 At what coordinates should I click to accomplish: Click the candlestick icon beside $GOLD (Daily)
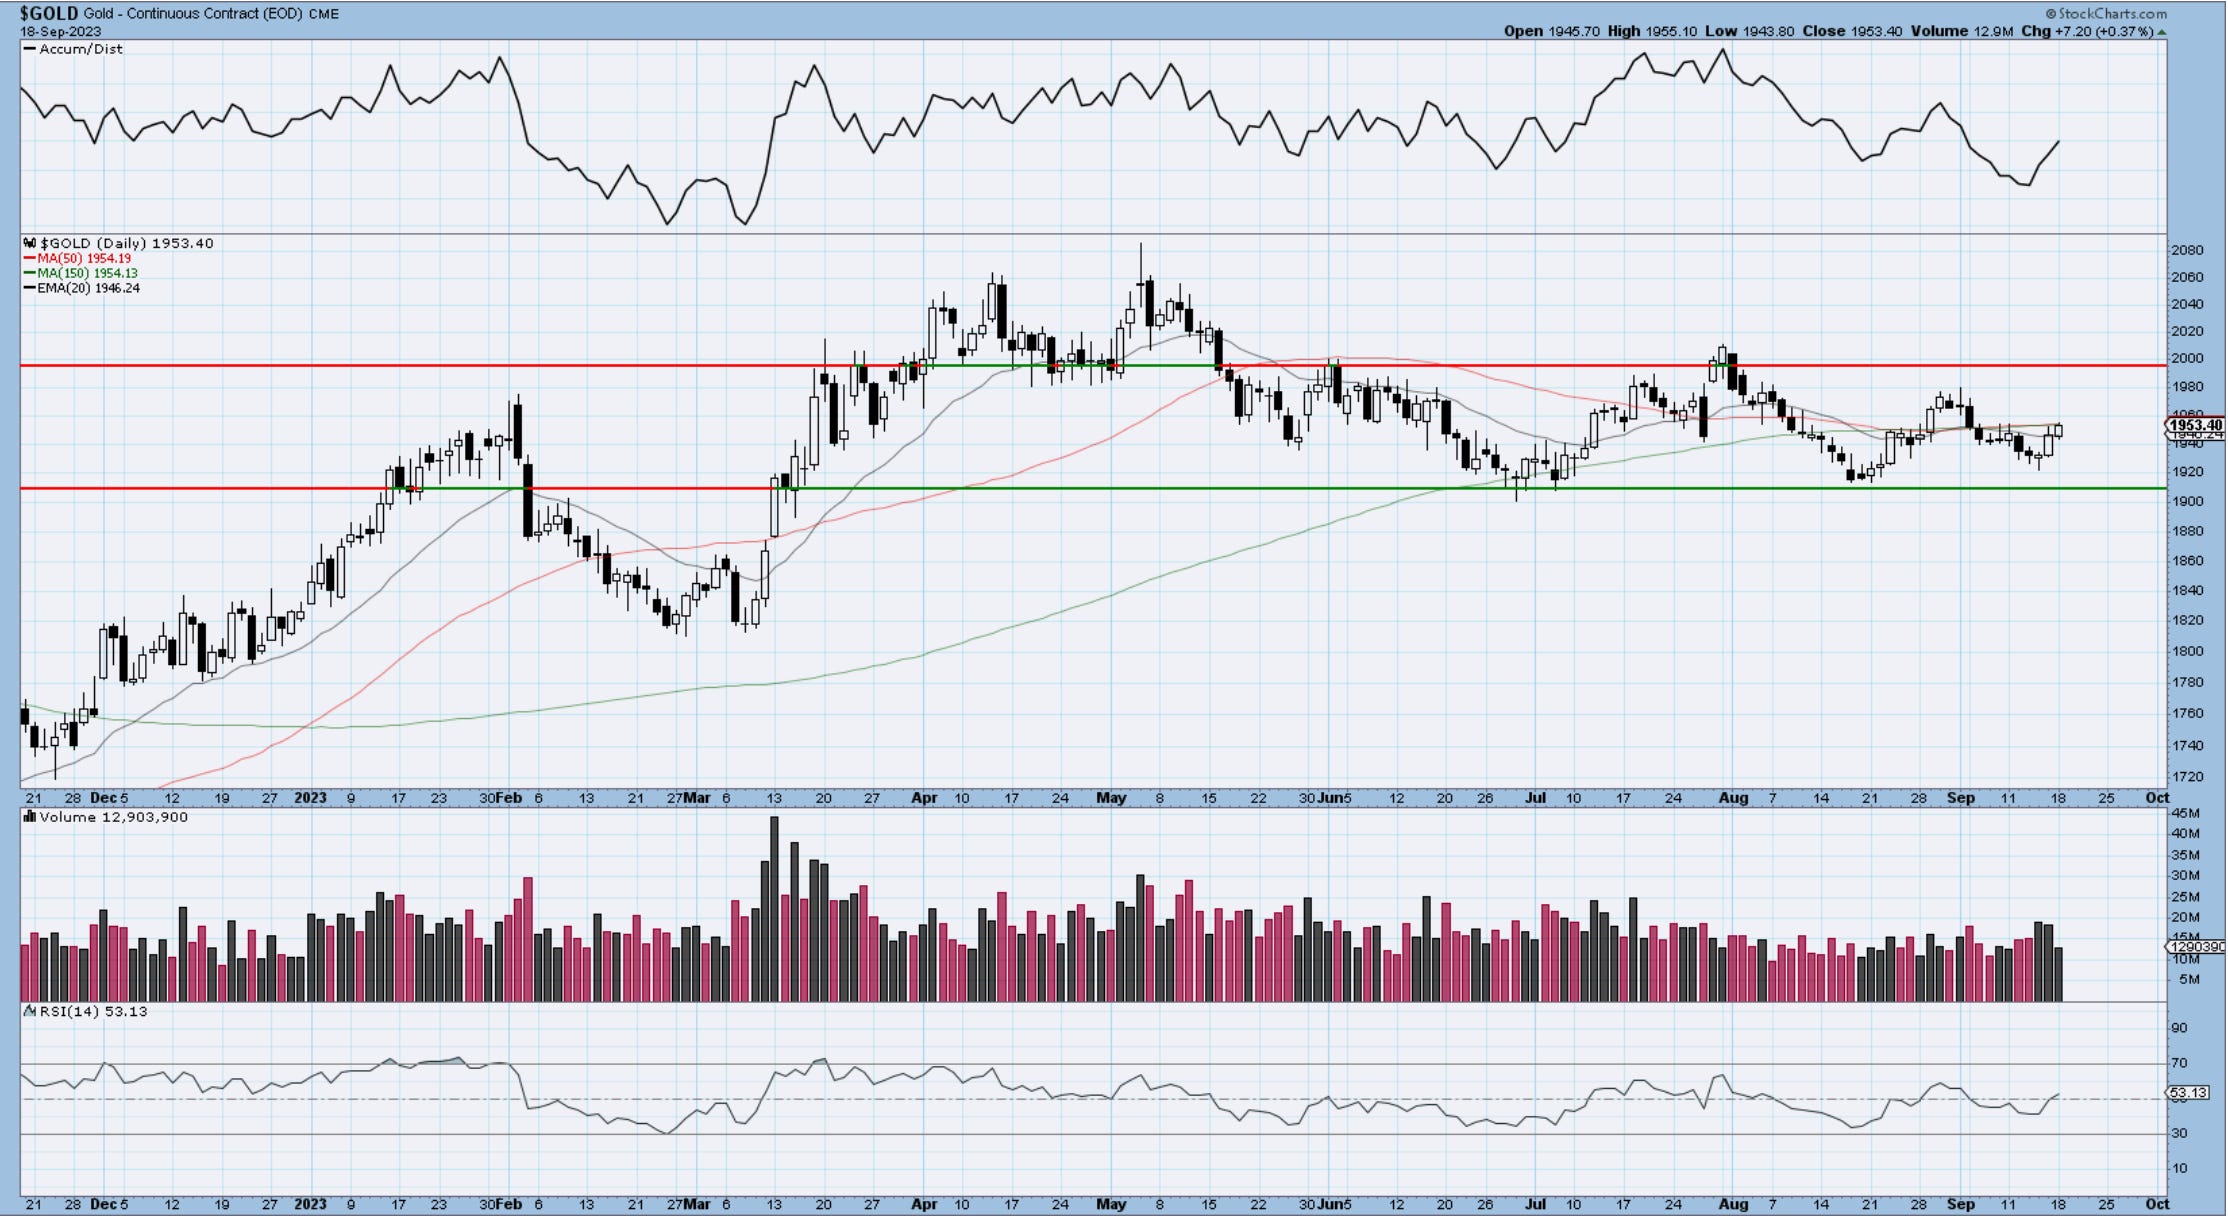click(x=30, y=243)
